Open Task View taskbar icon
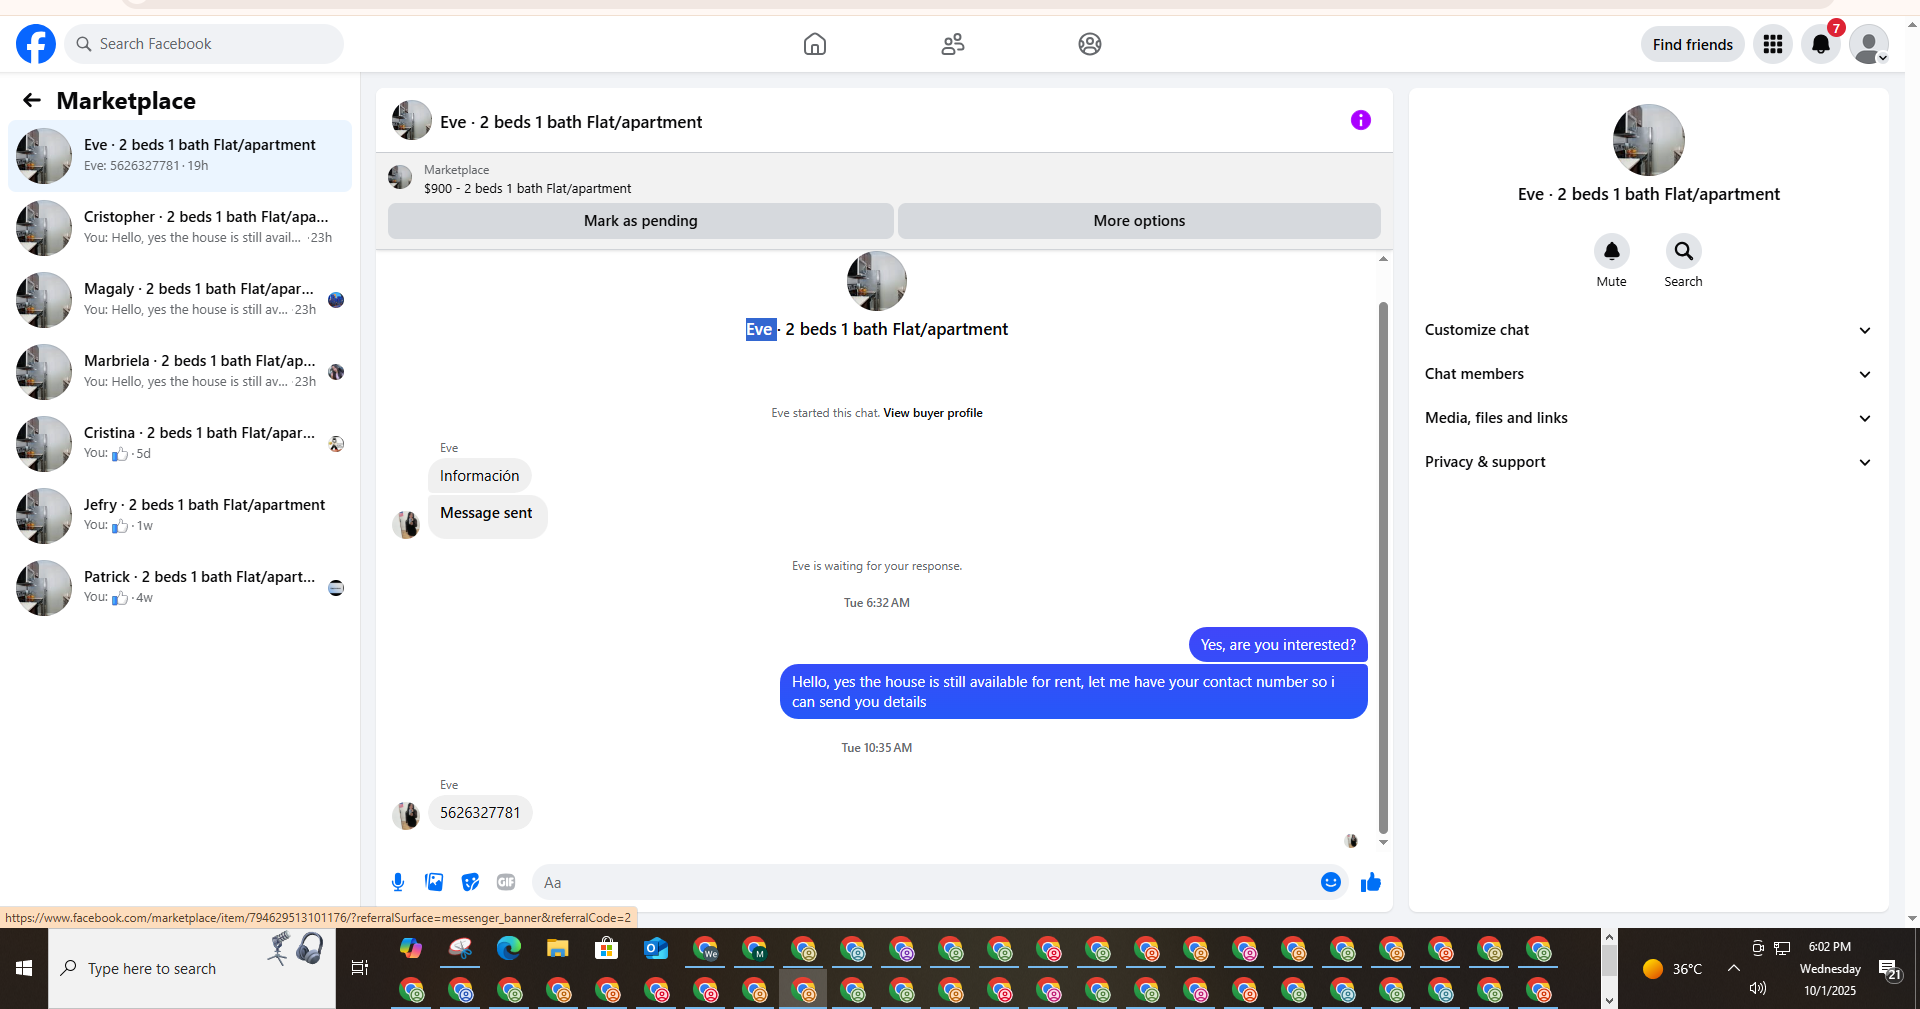 point(360,968)
